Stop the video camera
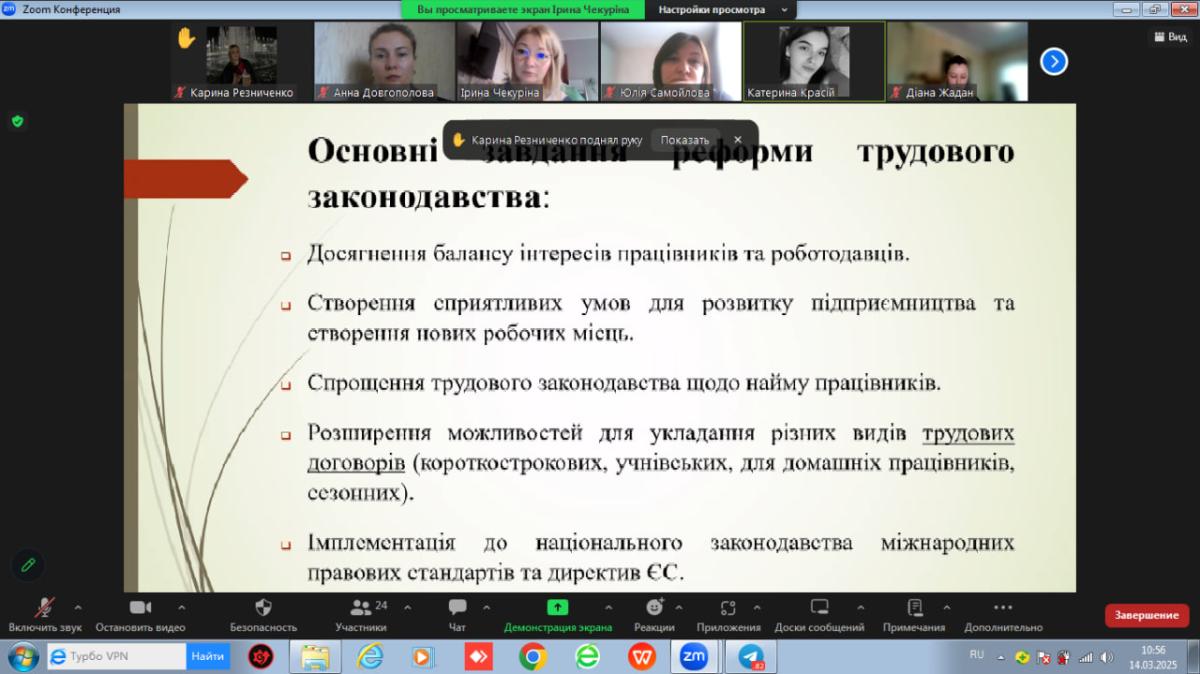1200x674 pixels. tap(140, 608)
